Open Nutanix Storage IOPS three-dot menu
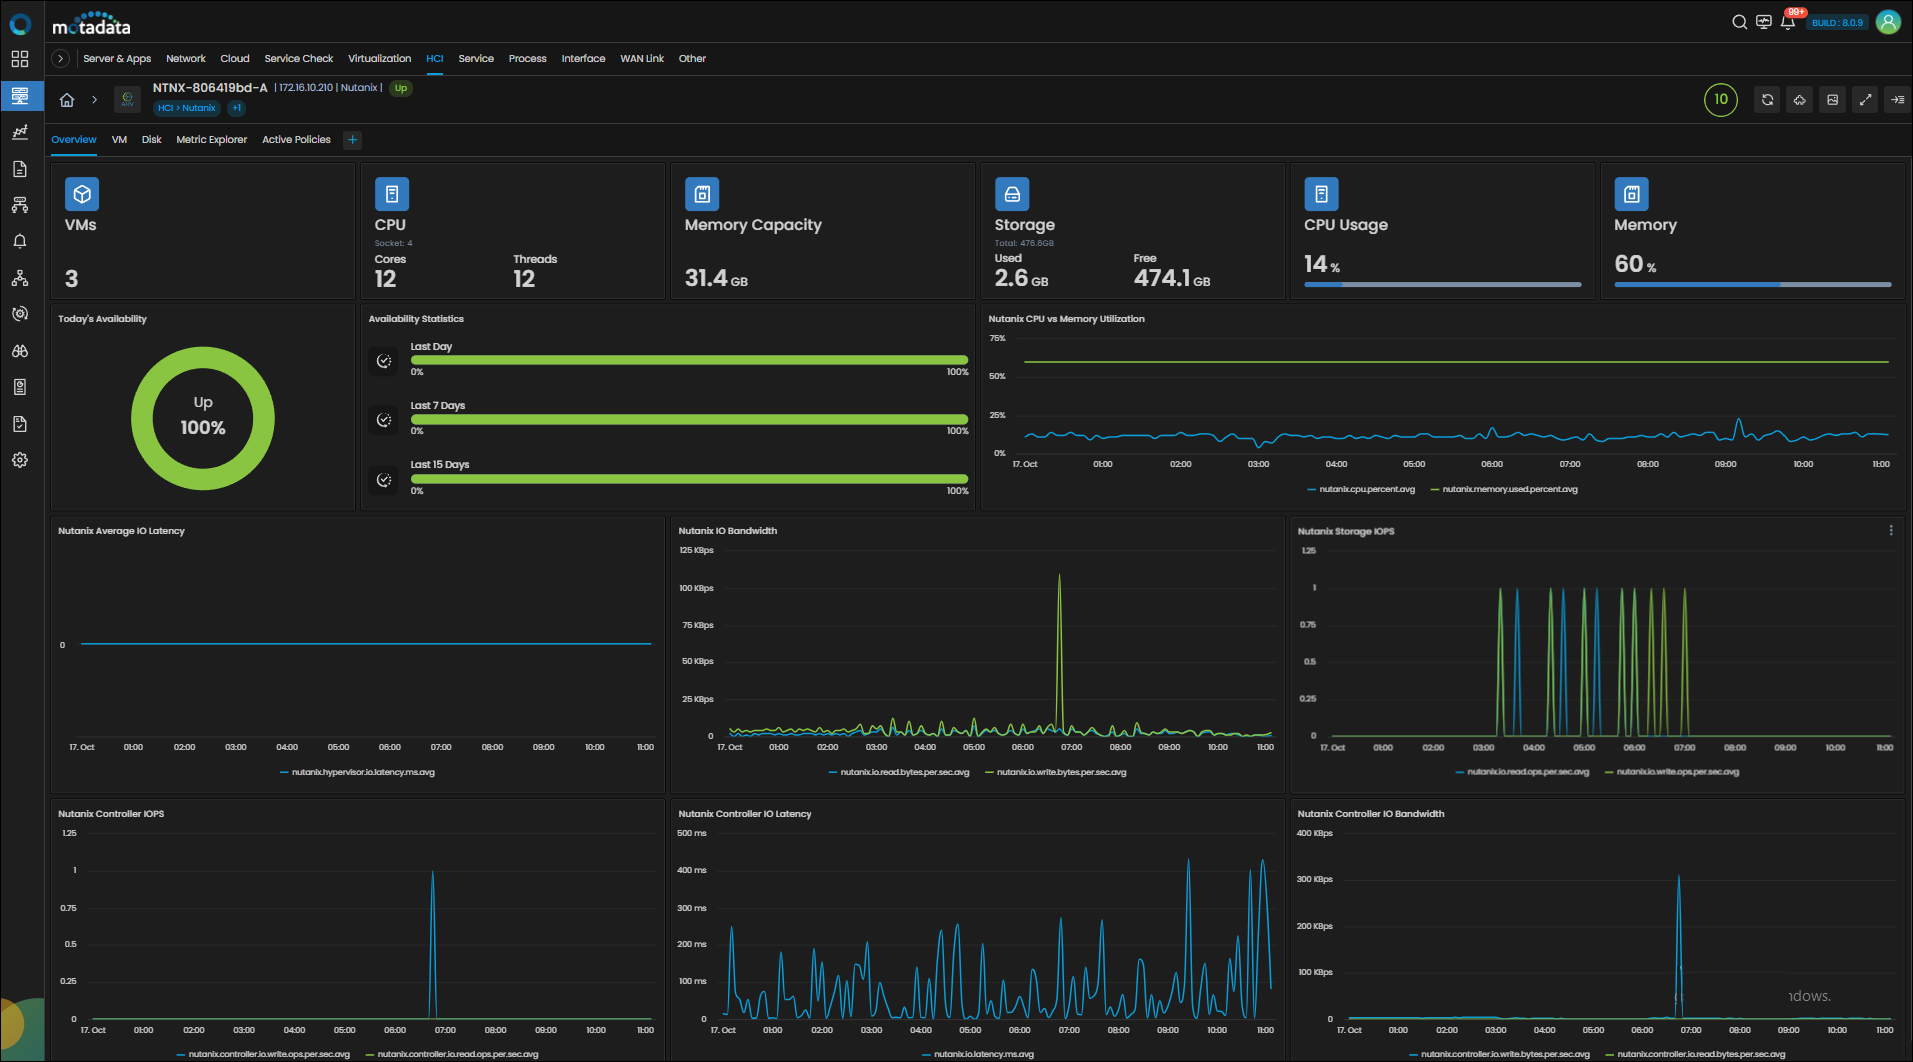The width and height of the screenshot is (1913, 1062). pos(1890,531)
